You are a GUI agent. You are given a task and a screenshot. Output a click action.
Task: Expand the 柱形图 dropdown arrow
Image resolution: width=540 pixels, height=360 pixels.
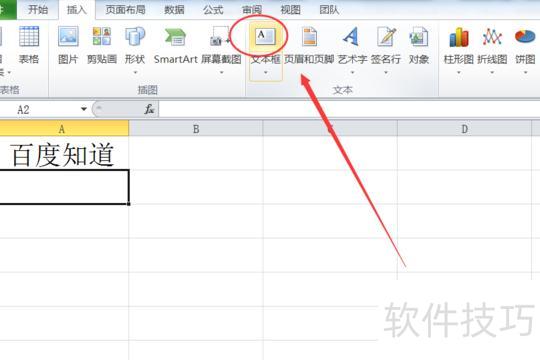coord(459,72)
